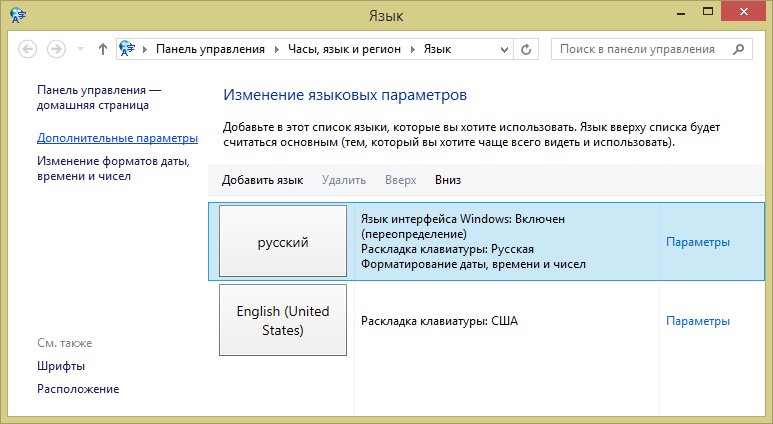The height and width of the screenshot is (424, 773).
Task: Go up one level with the Up arrow
Action: [x=103, y=49]
